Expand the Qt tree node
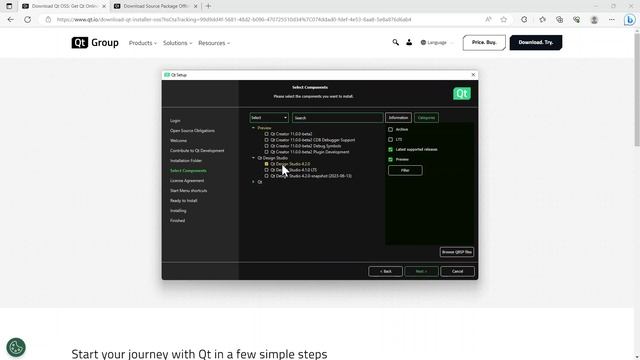640x360 pixels. point(253,182)
